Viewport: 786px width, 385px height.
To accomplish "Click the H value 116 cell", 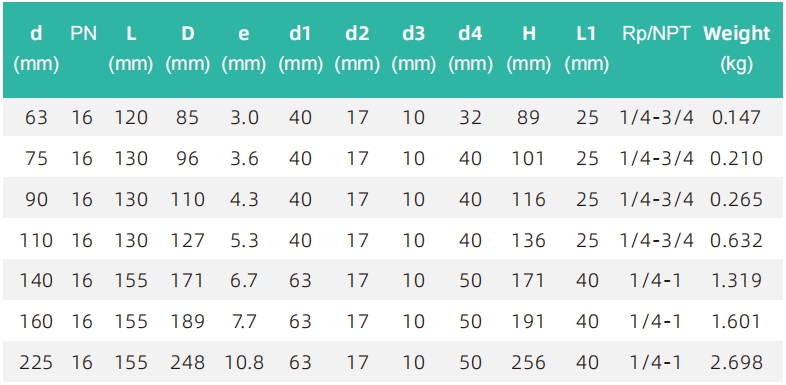I will click(528, 200).
